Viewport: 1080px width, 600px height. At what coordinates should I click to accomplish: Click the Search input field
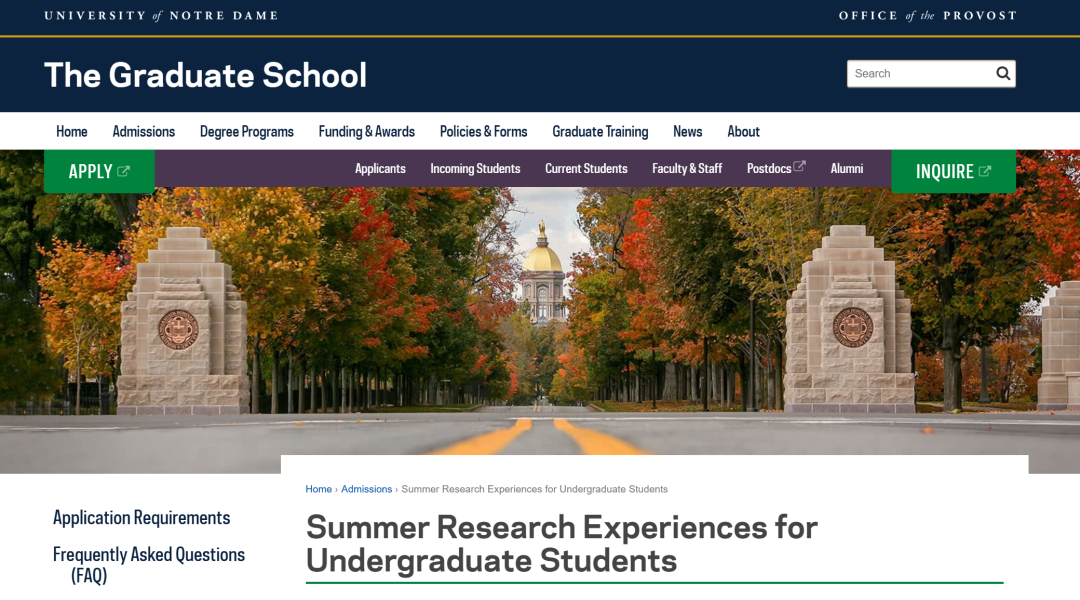[x=918, y=73]
